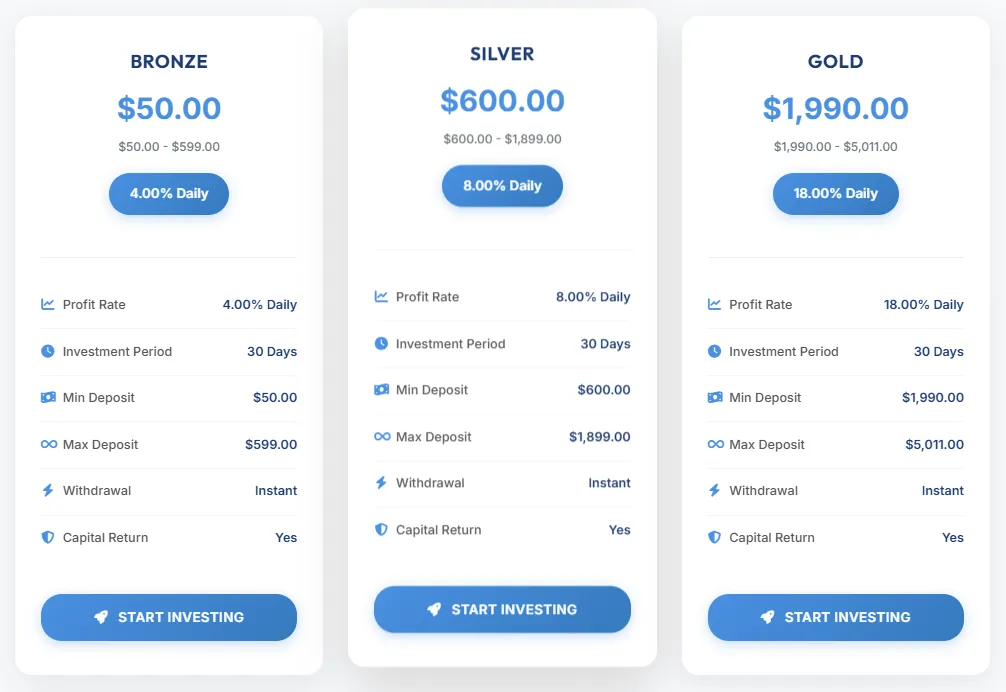Click the Gold plan Max Deposit infinity icon
This screenshot has height=692, width=1006.
point(715,444)
